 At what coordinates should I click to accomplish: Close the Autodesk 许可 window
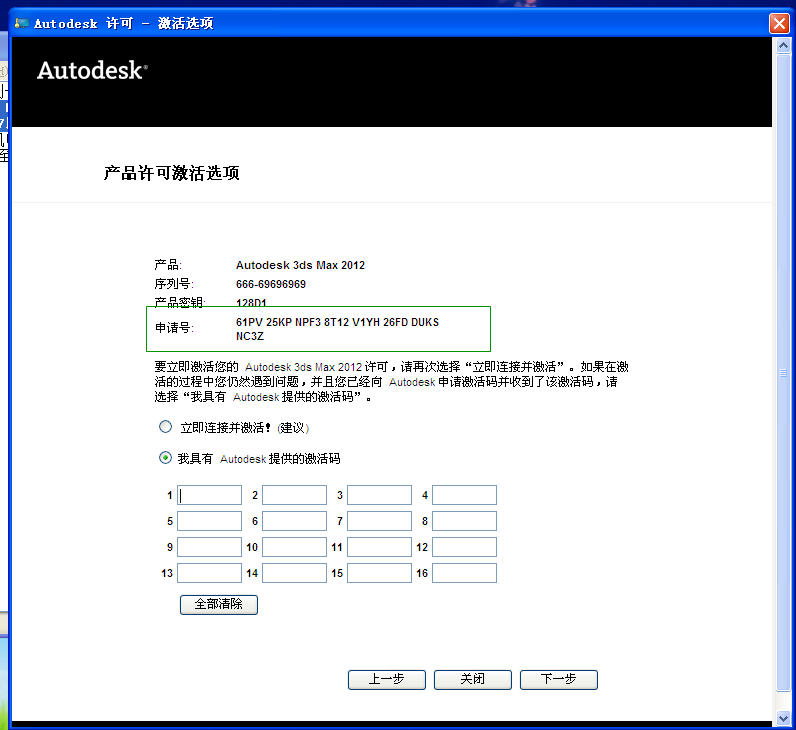click(x=779, y=23)
